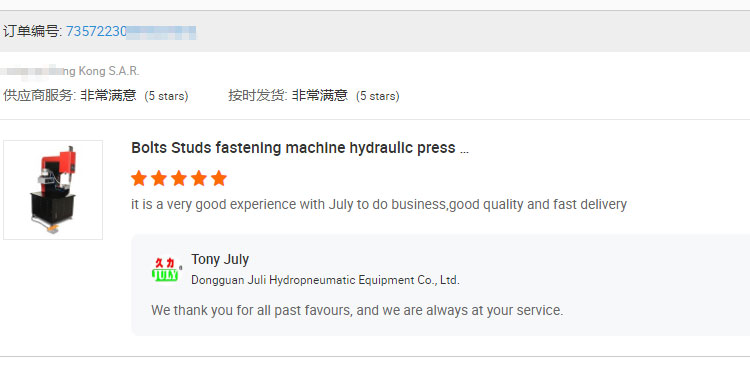Select the fourth orange rating star
Viewport: 750px width, 366px height.
(x=199, y=178)
